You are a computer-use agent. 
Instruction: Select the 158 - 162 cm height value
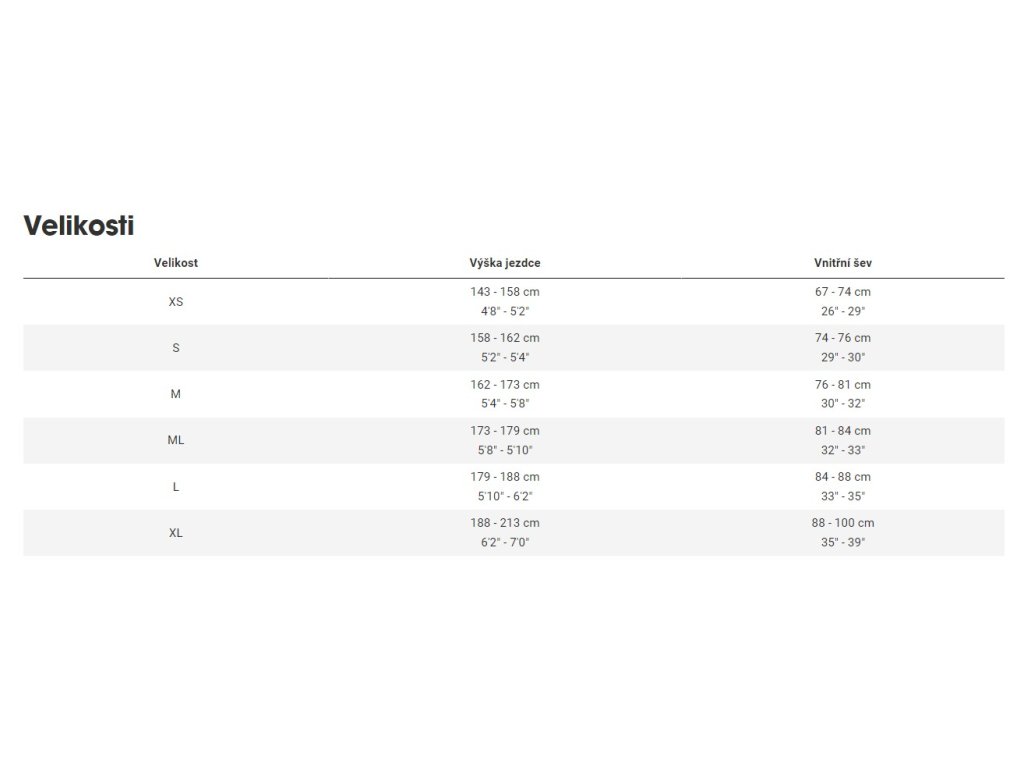pyautogui.click(x=505, y=338)
